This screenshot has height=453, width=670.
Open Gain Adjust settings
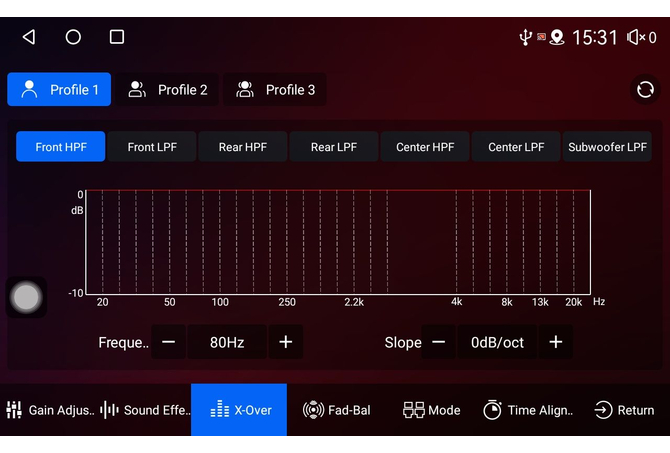[x=50, y=410]
